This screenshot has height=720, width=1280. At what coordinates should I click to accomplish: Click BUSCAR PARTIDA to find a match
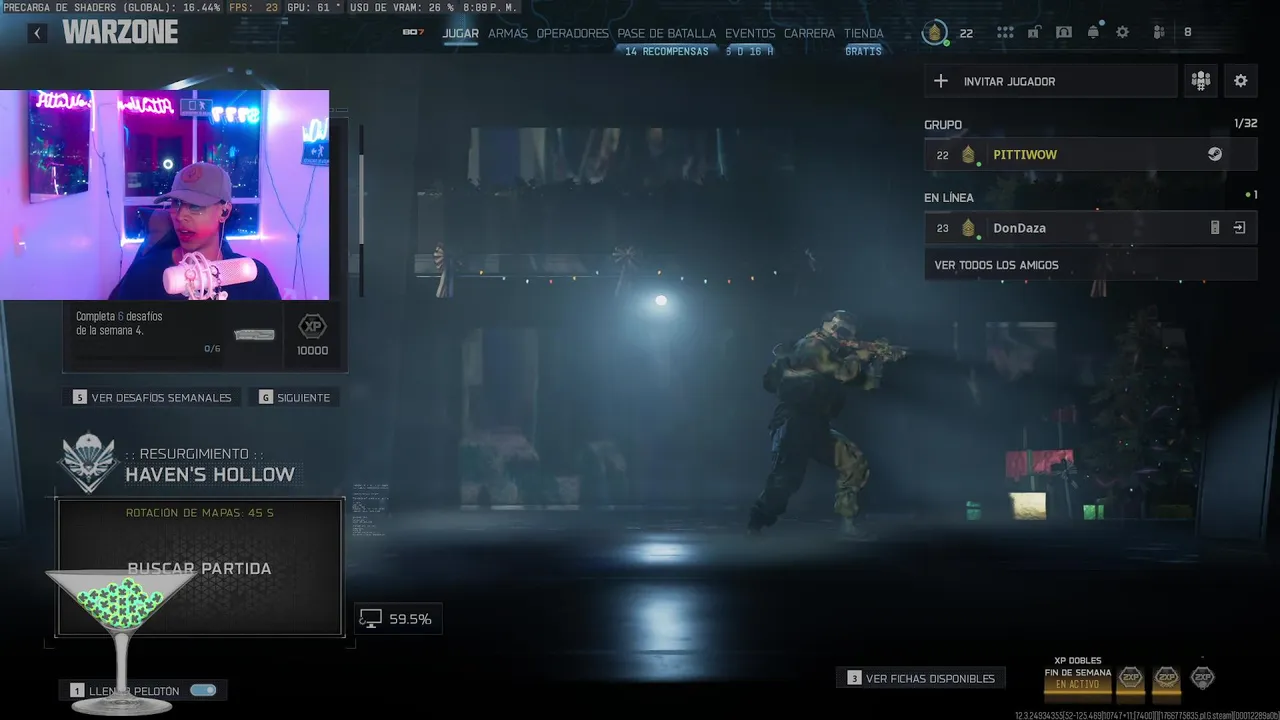[x=200, y=567]
